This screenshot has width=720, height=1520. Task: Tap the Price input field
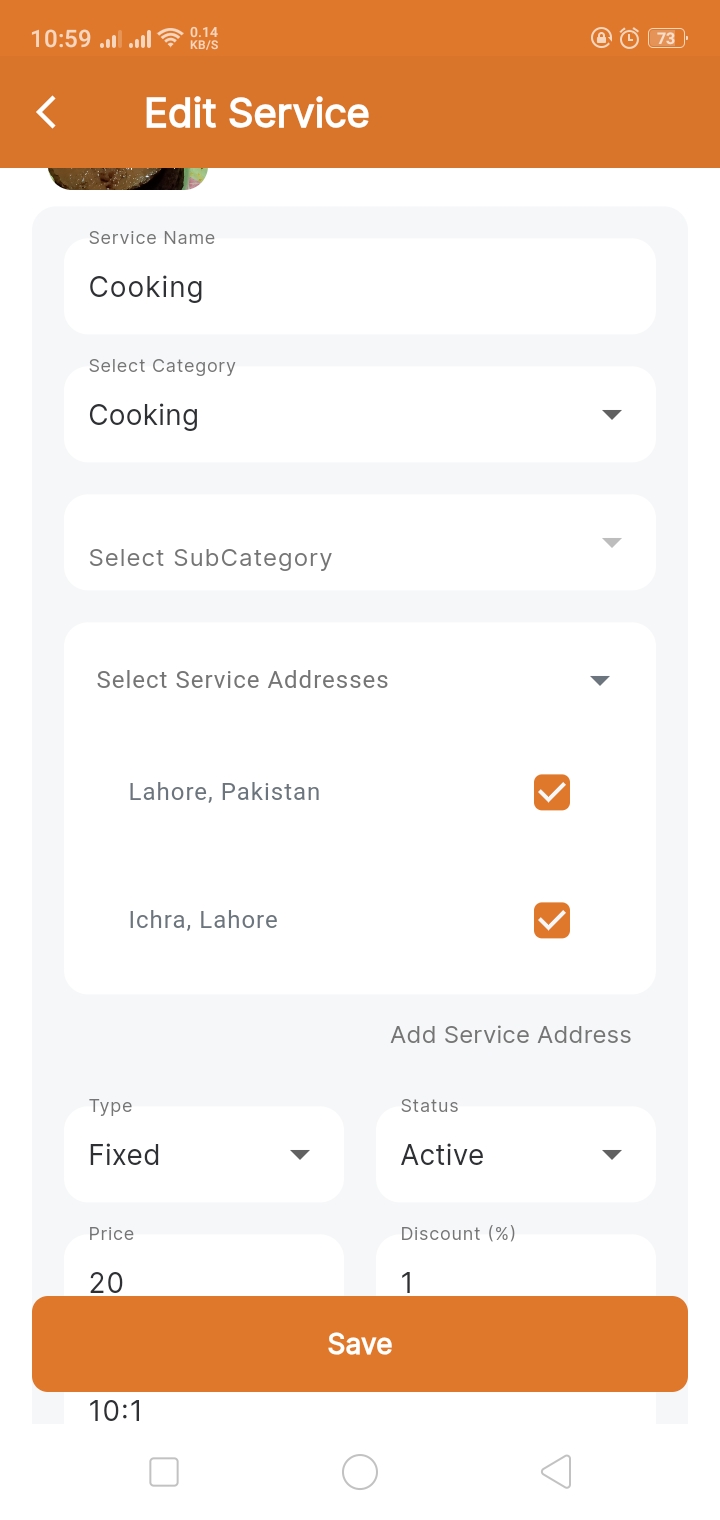point(204,1270)
